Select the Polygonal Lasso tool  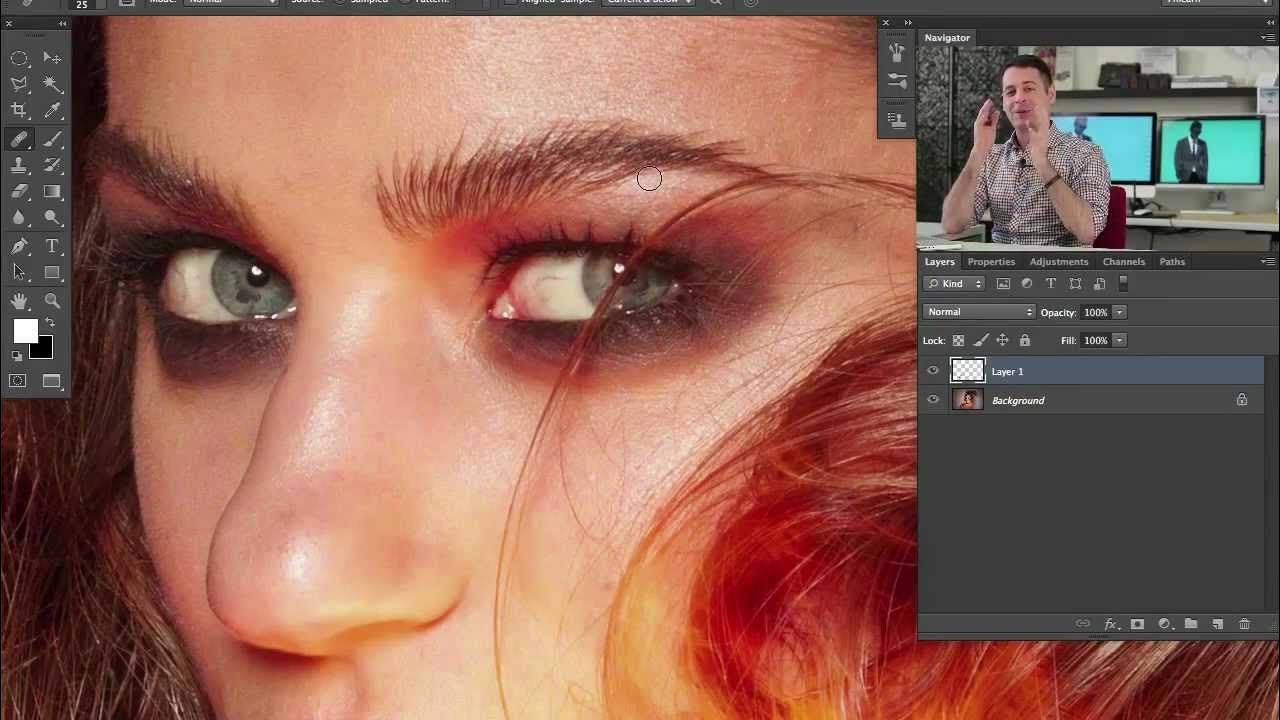click(19, 85)
